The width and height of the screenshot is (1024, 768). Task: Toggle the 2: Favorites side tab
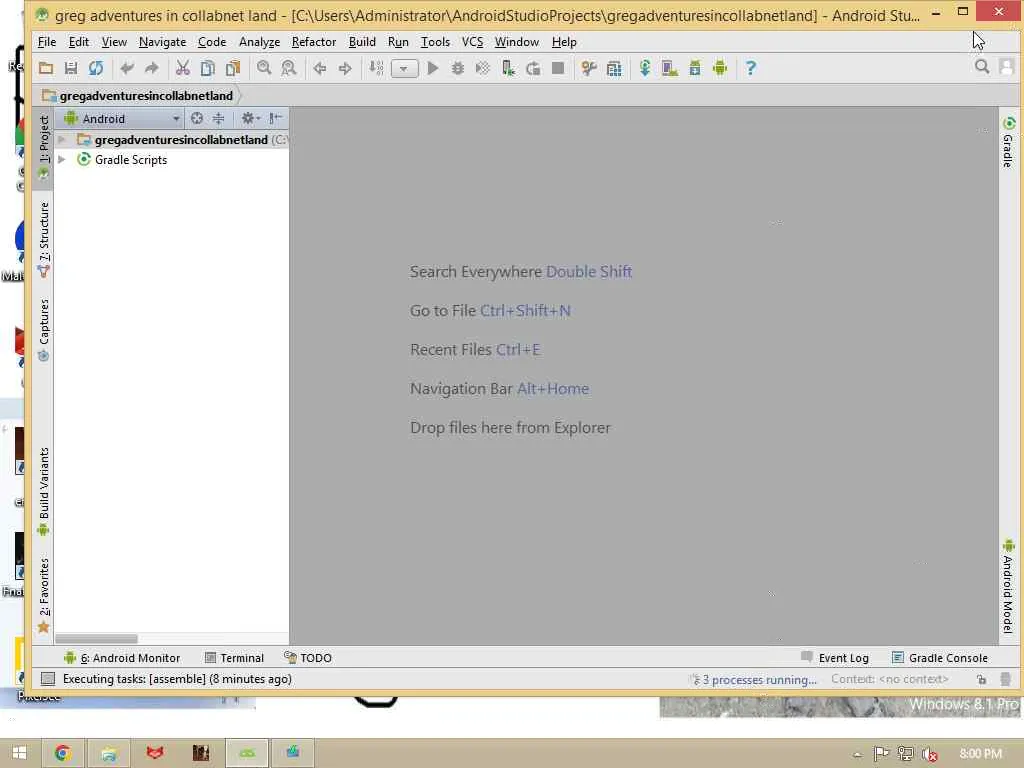tap(43, 594)
